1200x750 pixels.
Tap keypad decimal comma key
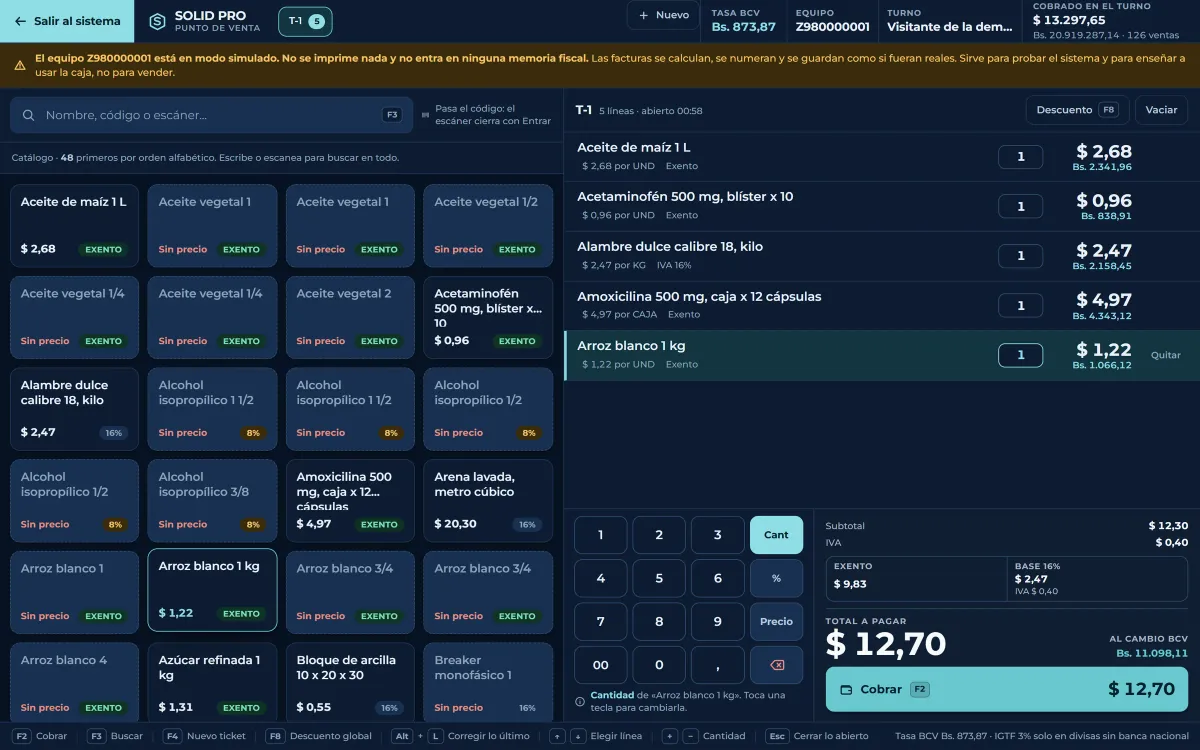point(718,665)
